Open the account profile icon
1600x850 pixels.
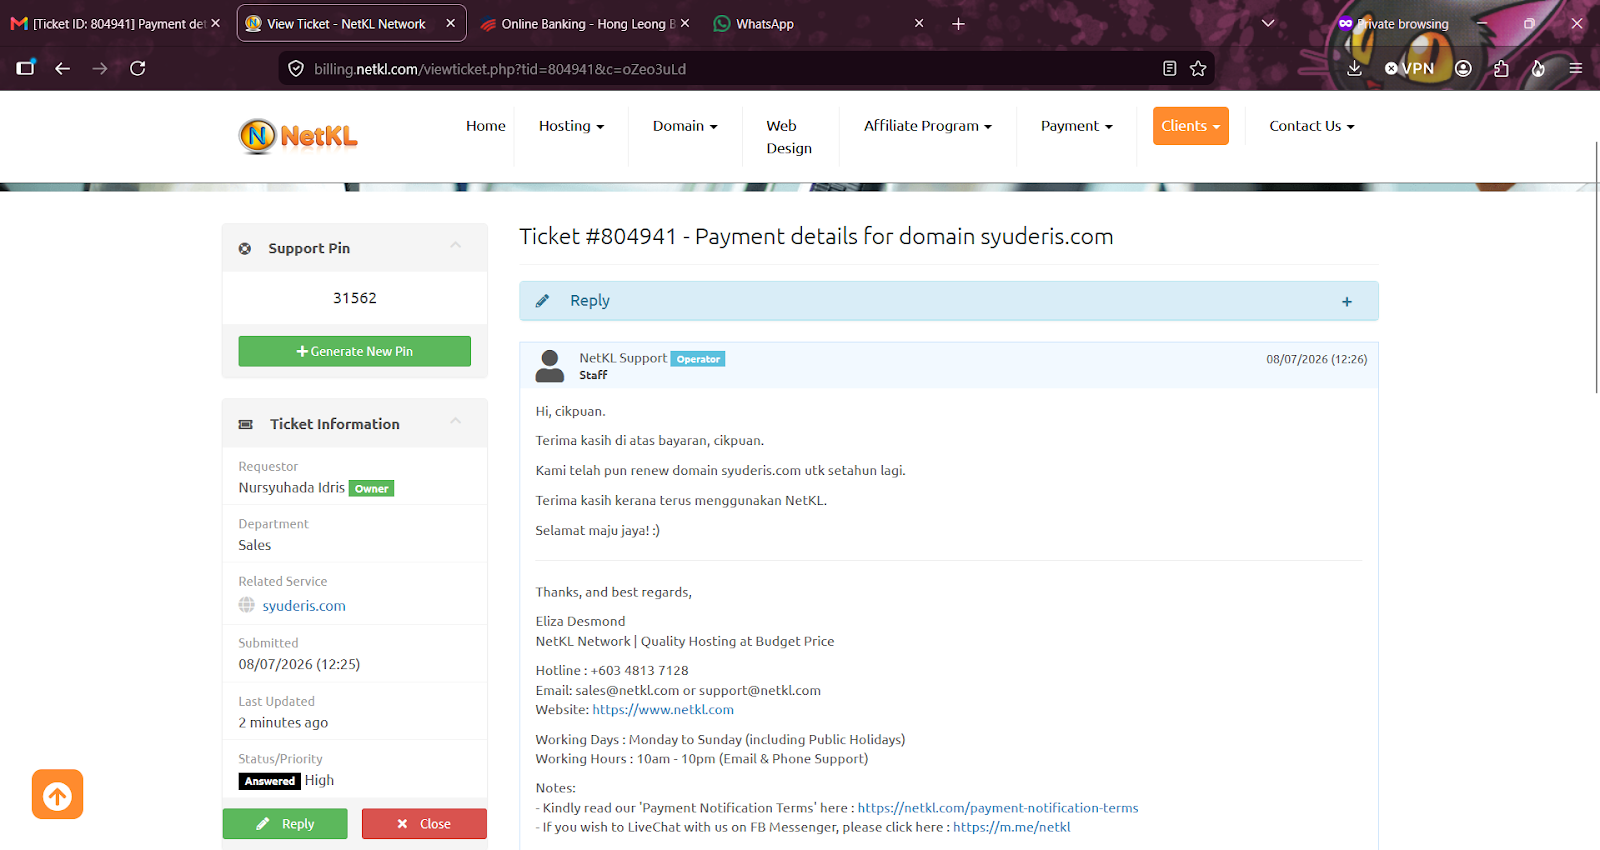point(1463,68)
